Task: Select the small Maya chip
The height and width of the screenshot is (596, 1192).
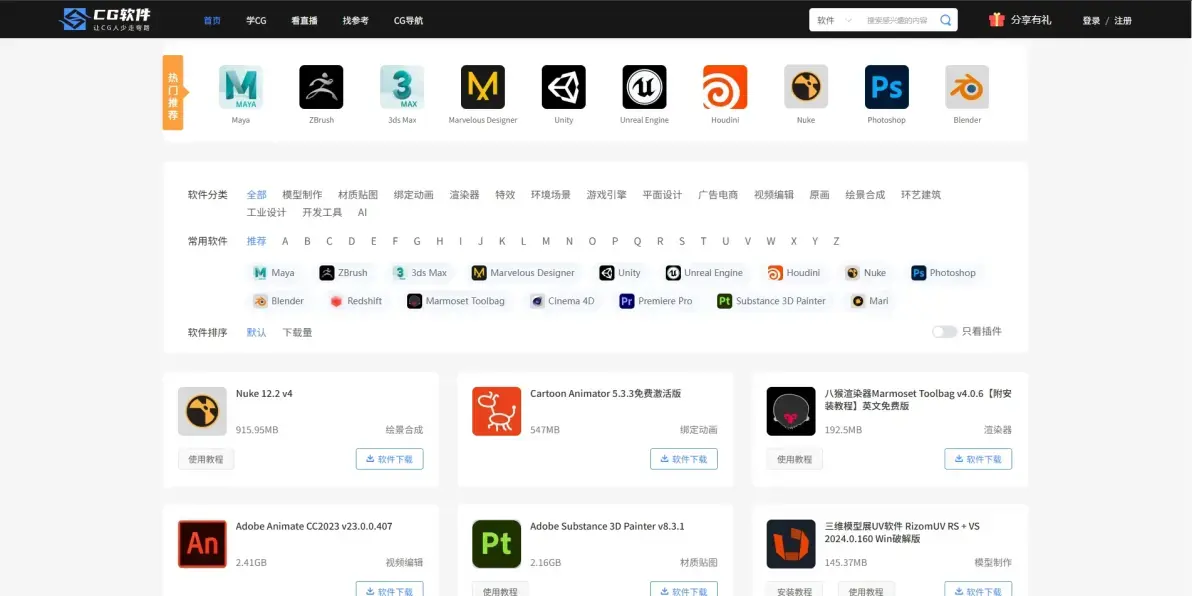Action: (274, 273)
